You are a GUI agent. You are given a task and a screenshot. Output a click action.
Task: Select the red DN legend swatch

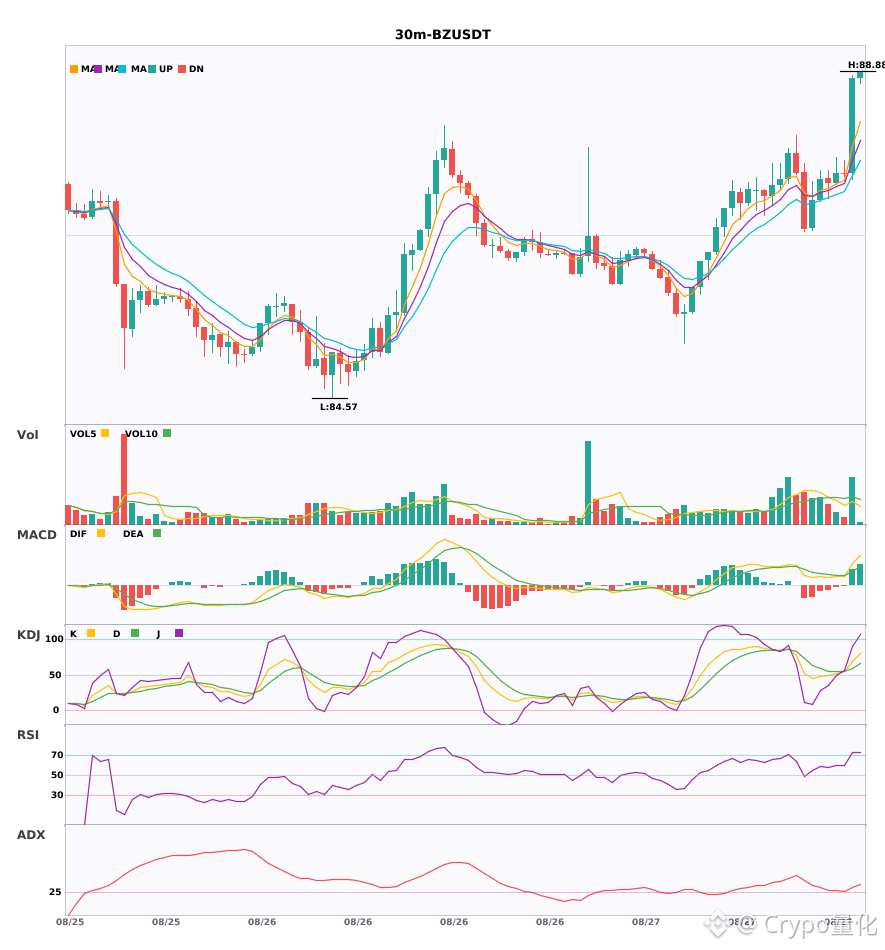click(x=182, y=69)
